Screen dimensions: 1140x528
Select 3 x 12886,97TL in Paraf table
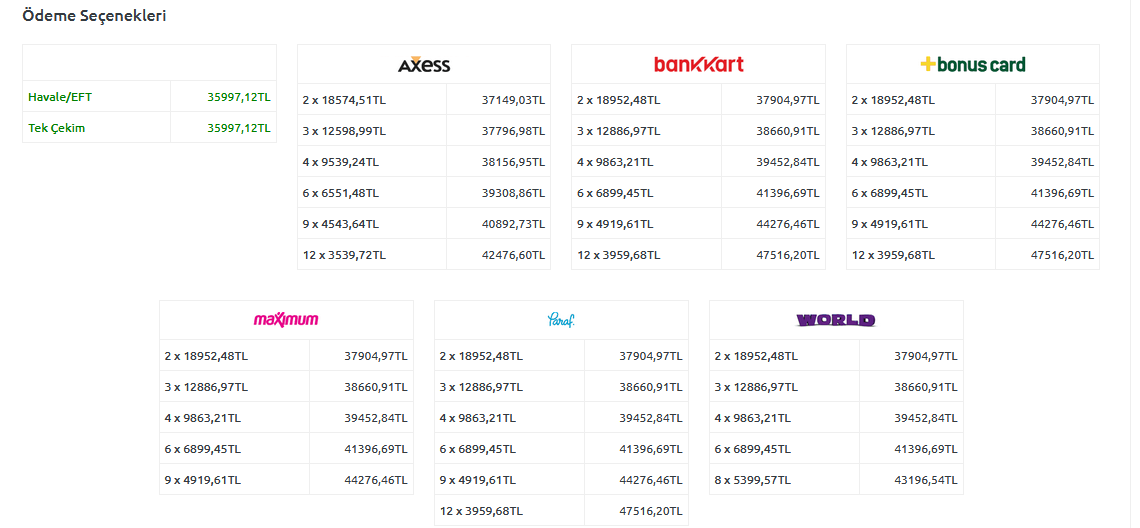coord(481,387)
